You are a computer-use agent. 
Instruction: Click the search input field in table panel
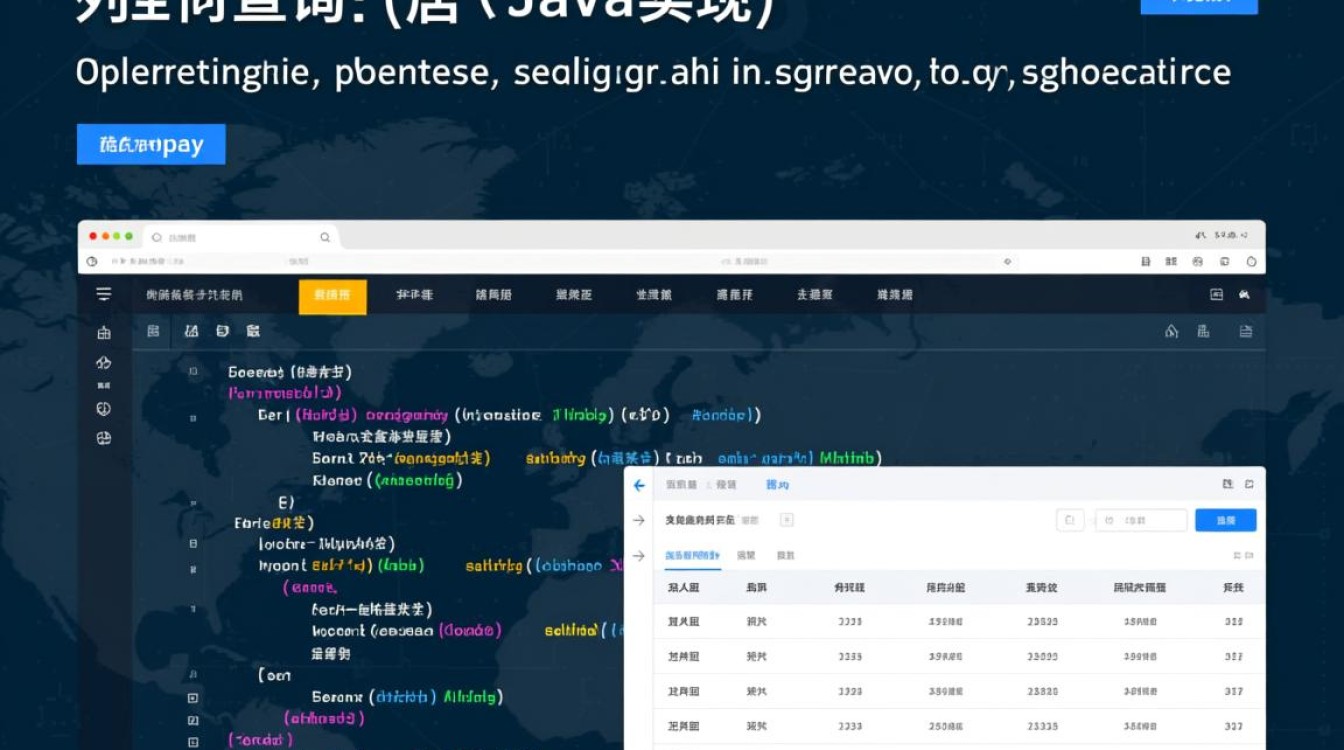click(x=1141, y=520)
